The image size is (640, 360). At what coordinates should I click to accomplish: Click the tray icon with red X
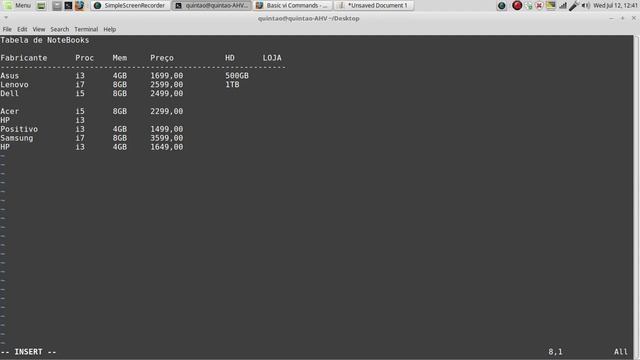(539, 6)
